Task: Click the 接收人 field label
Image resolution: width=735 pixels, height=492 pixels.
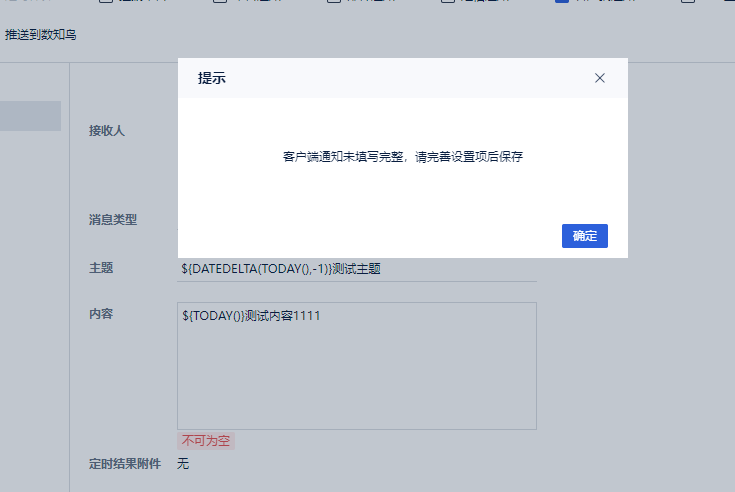Action: pos(107,131)
